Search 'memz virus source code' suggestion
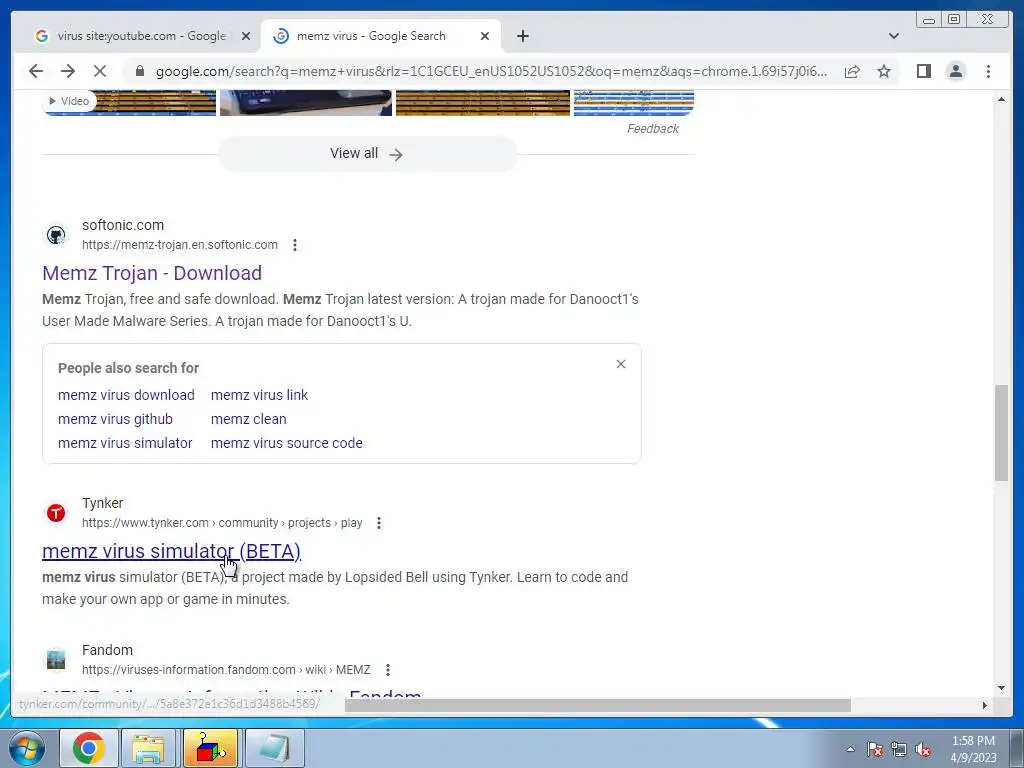 click(x=286, y=443)
